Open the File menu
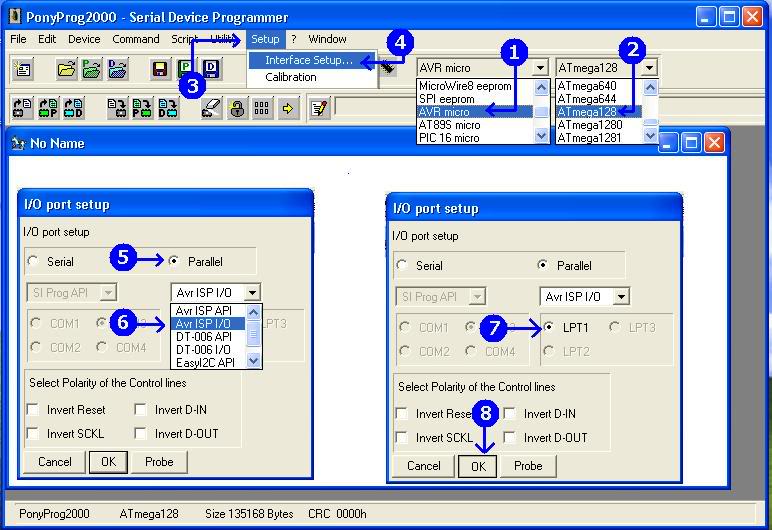The height and width of the screenshot is (530, 772). pos(18,39)
